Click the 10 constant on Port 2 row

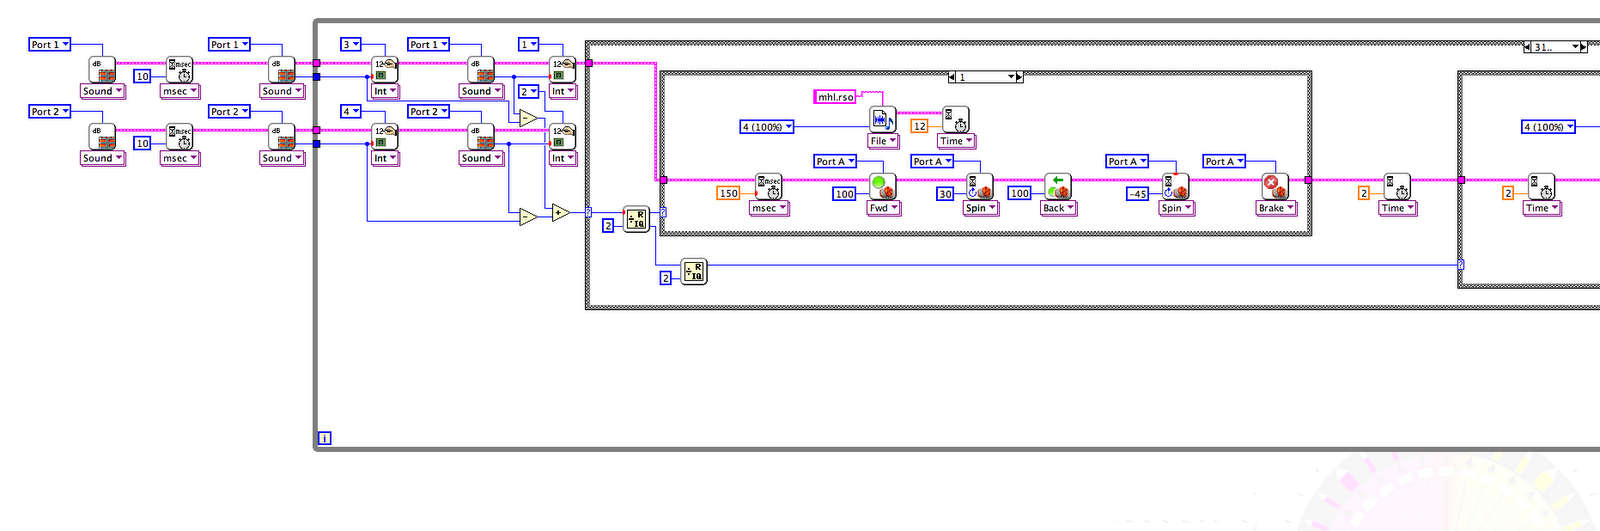click(x=143, y=143)
